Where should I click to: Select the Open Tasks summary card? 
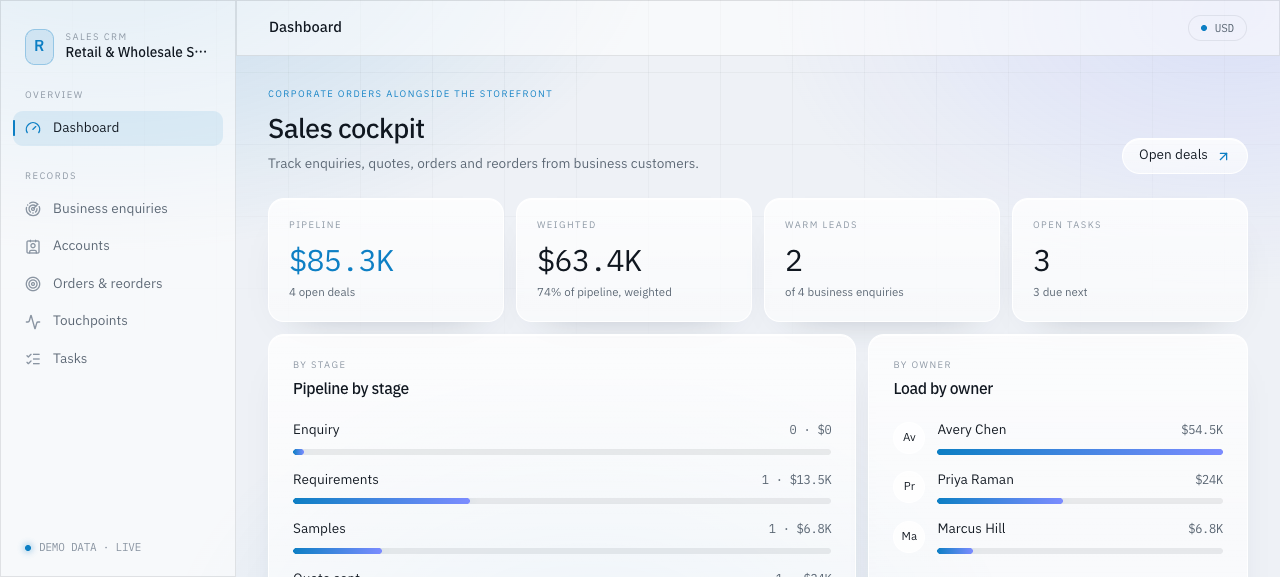point(1130,260)
